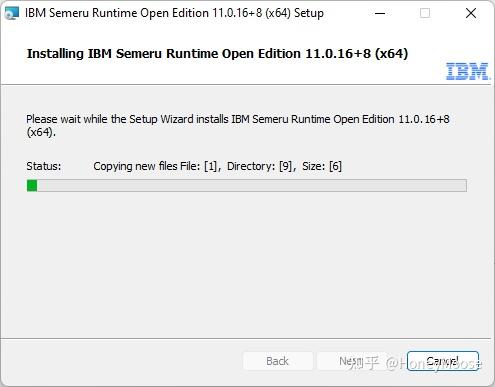Close the Setup window with the X

[471, 13]
